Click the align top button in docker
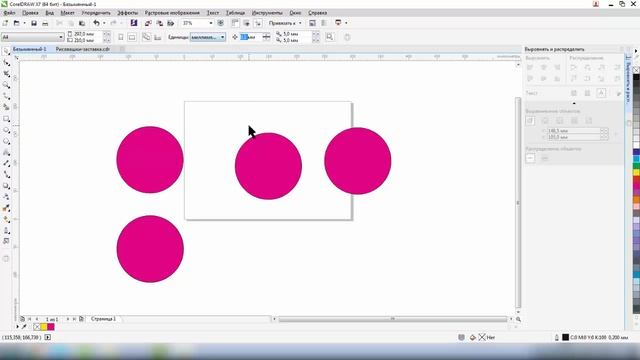Image resolution: width=640 pixels, height=360 pixels. [530, 78]
